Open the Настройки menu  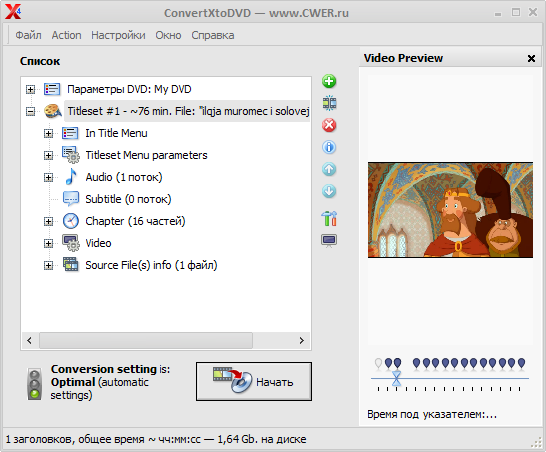pyautogui.click(x=118, y=35)
